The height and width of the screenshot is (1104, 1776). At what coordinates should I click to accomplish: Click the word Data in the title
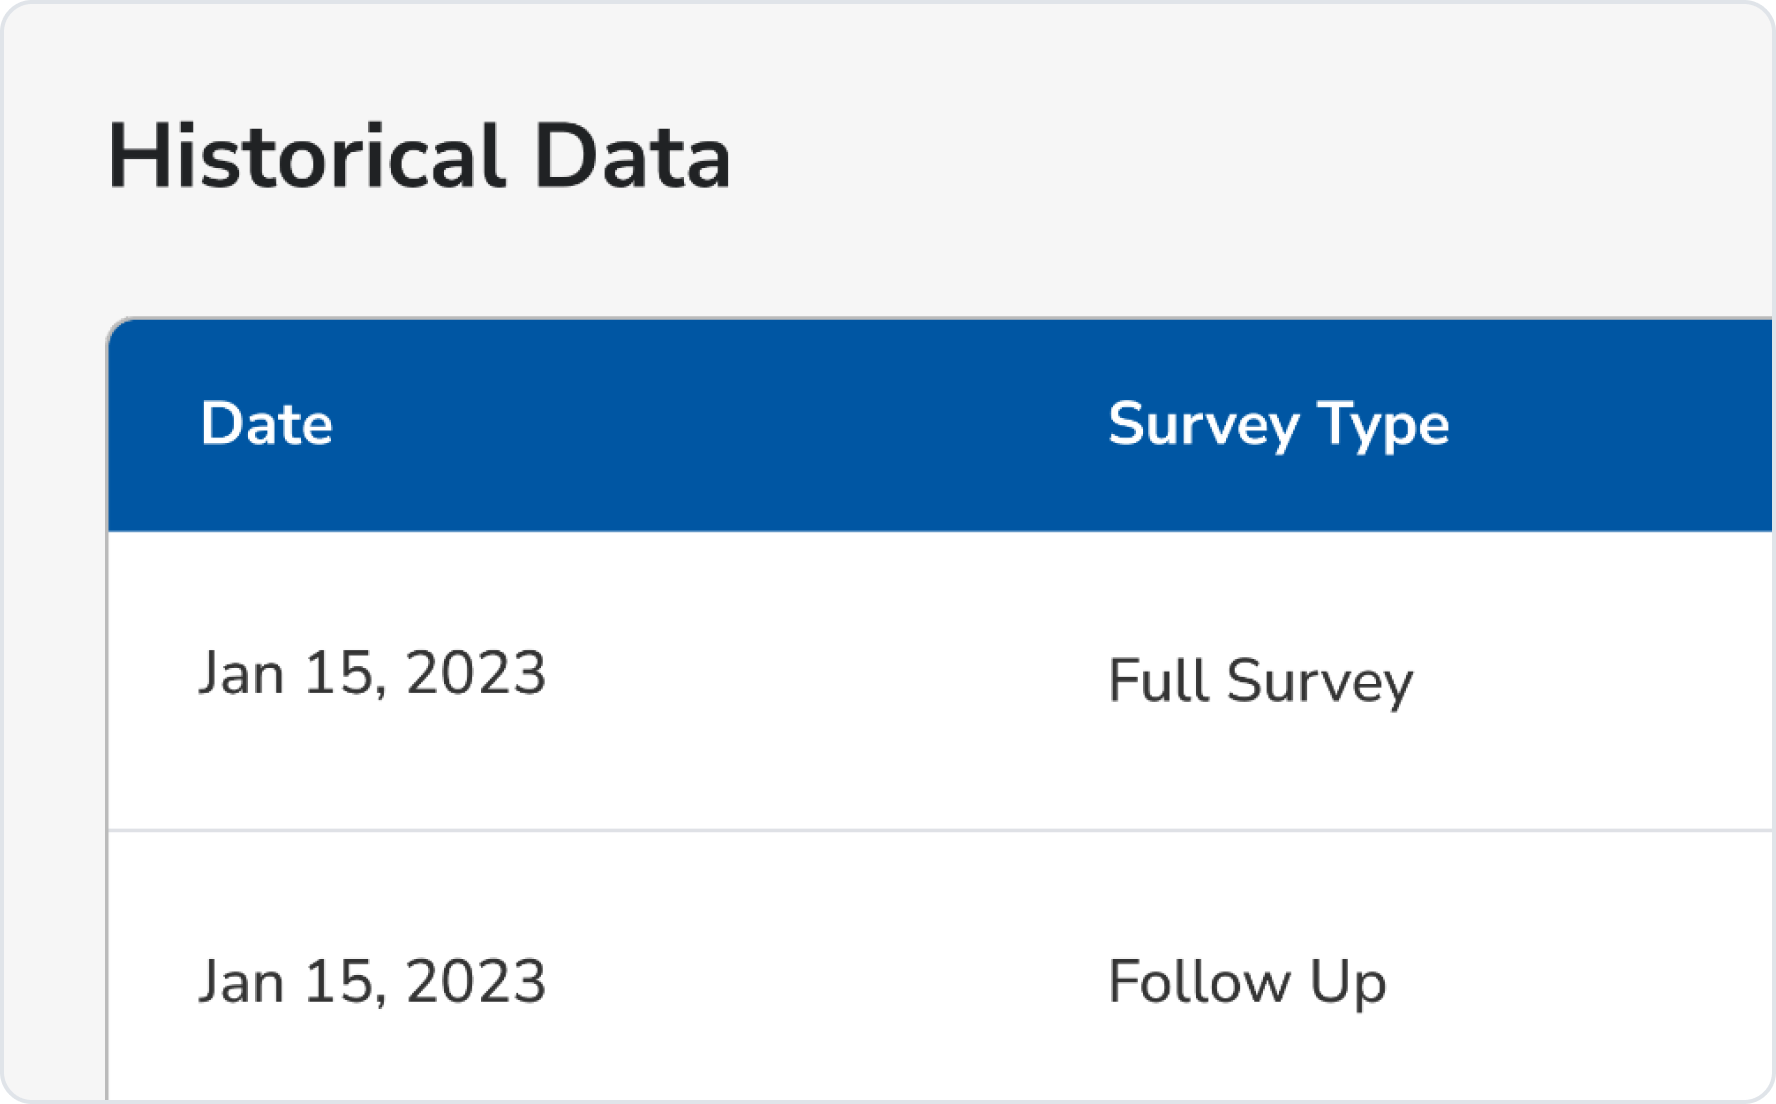tap(633, 156)
